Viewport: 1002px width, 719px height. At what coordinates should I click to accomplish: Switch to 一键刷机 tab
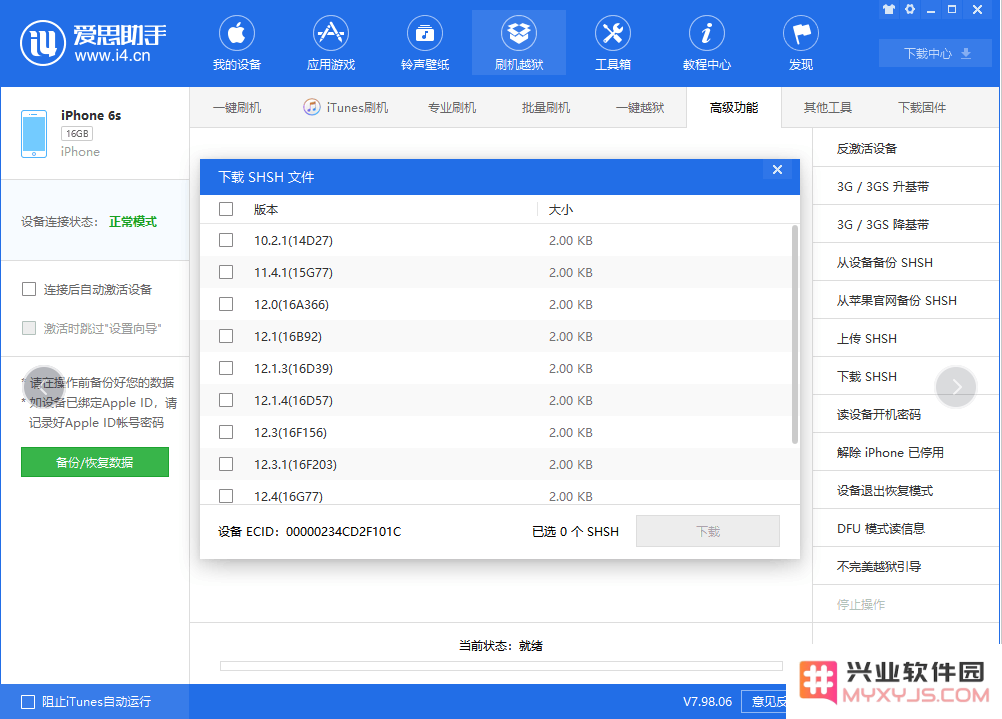(x=236, y=107)
